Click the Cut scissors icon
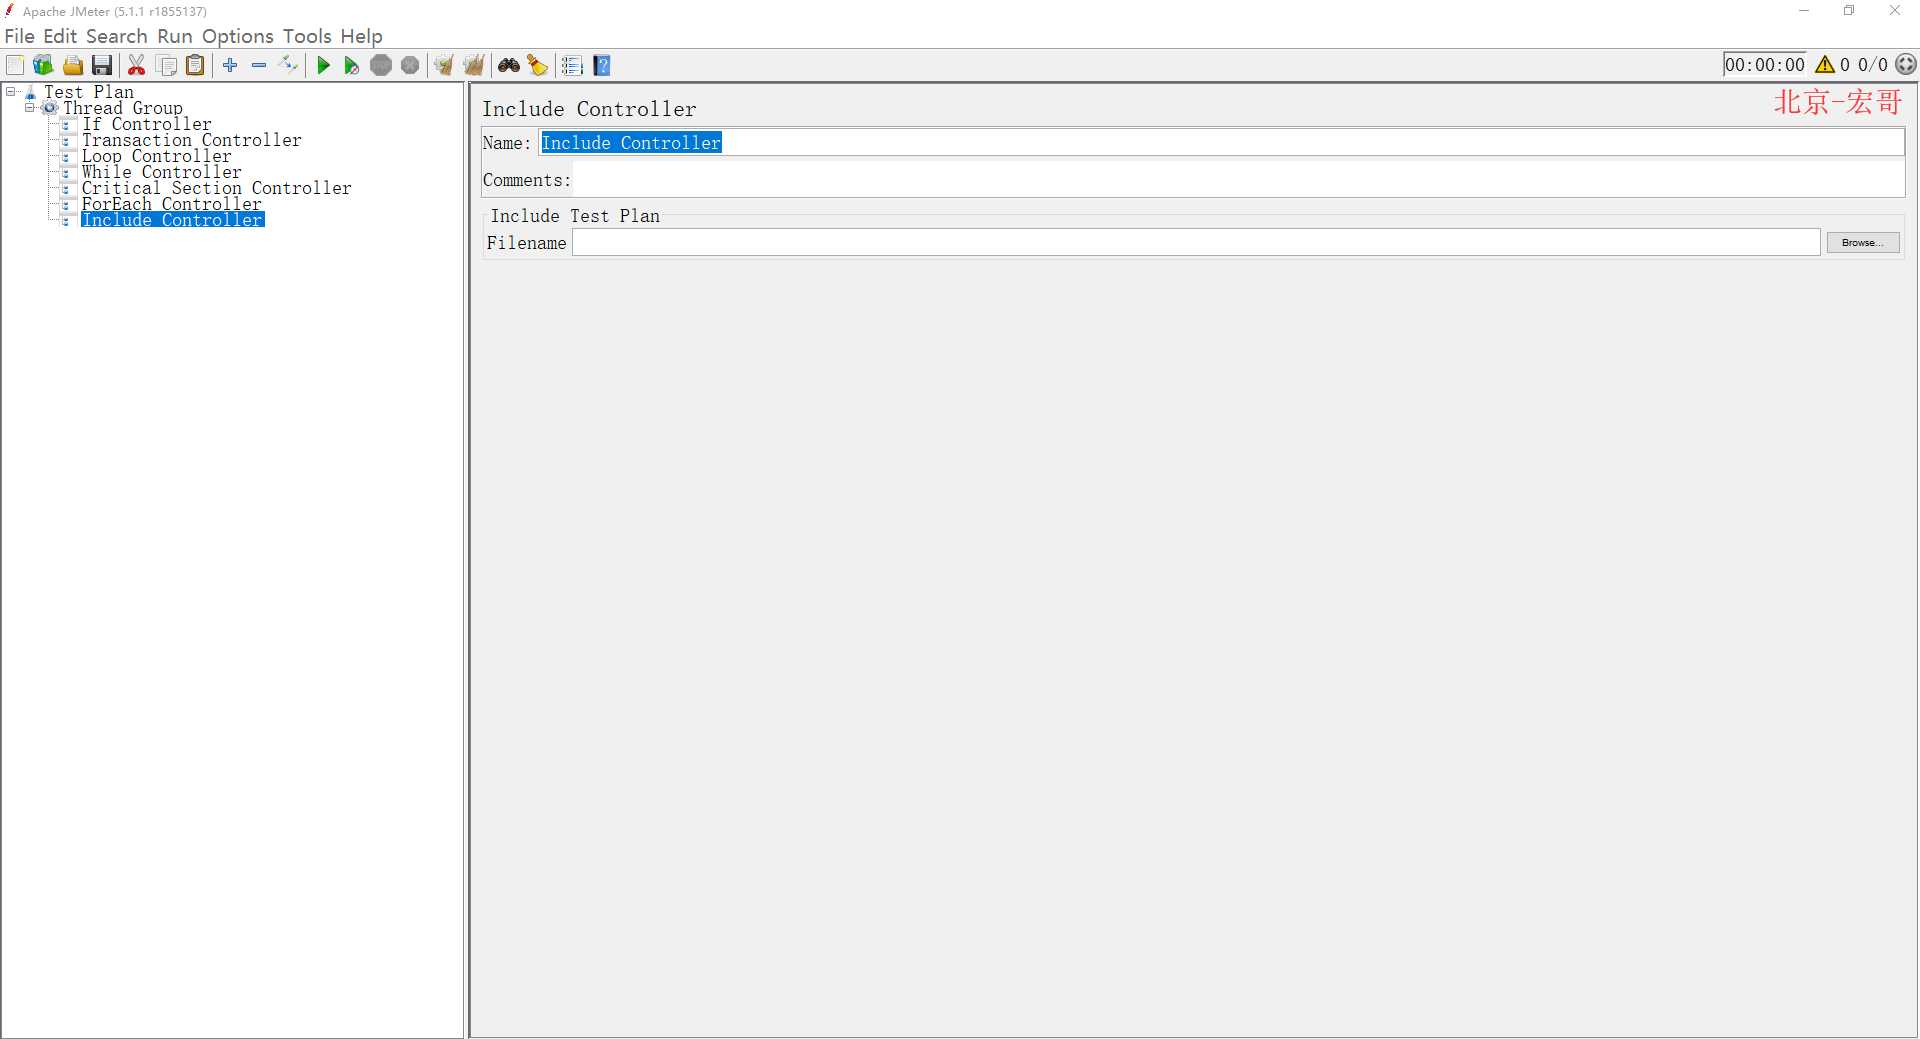The width and height of the screenshot is (1920, 1039). [x=137, y=66]
